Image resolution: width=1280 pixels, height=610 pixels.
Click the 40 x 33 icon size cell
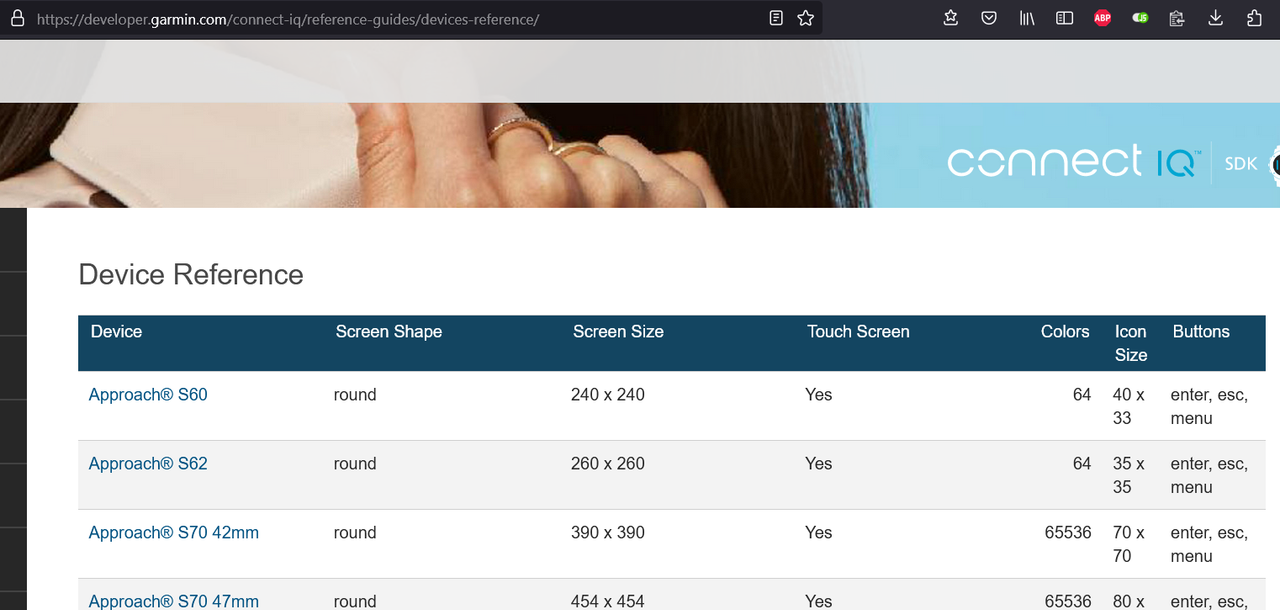coord(1129,407)
